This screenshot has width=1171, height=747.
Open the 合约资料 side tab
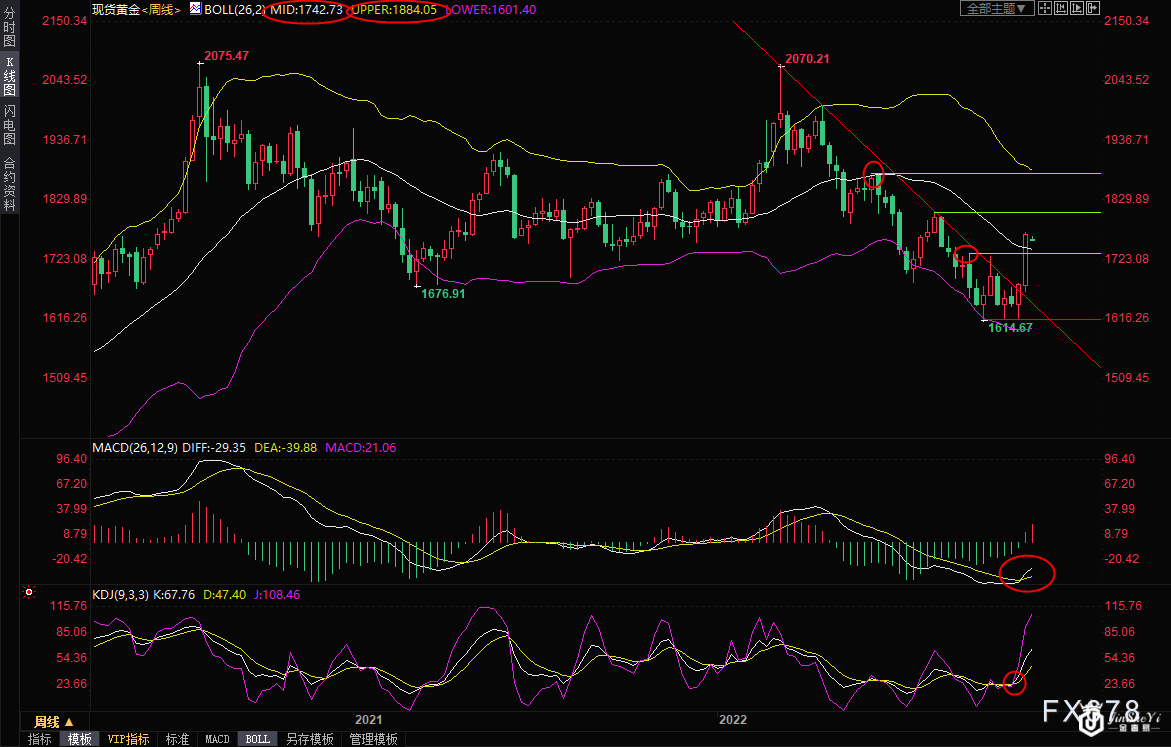tap(9, 184)
